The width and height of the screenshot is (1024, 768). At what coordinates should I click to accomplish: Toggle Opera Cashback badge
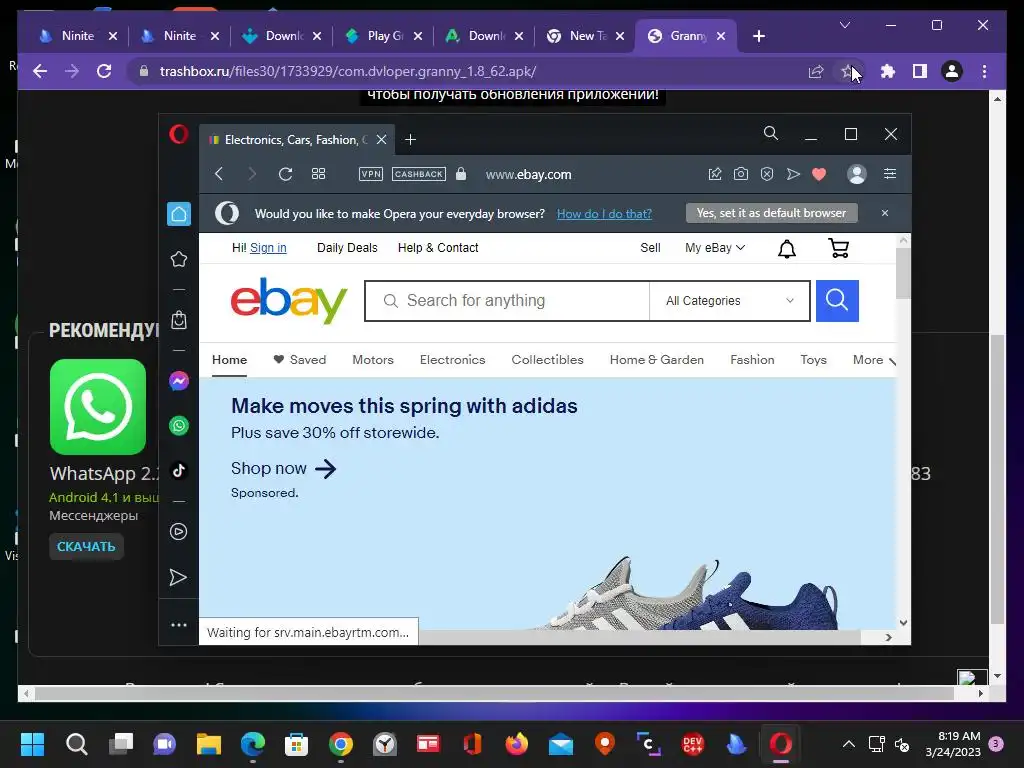[x=419, y=174]
